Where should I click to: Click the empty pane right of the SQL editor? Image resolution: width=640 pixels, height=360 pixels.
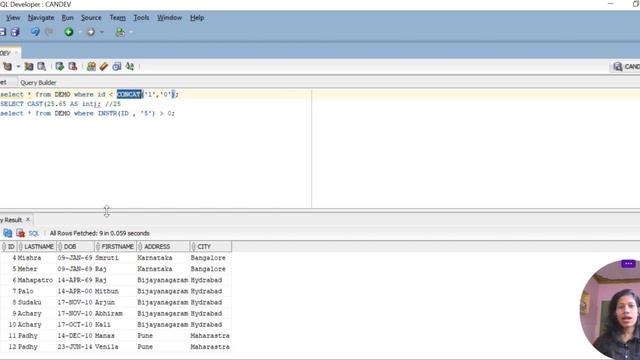(x=476, y=149)
